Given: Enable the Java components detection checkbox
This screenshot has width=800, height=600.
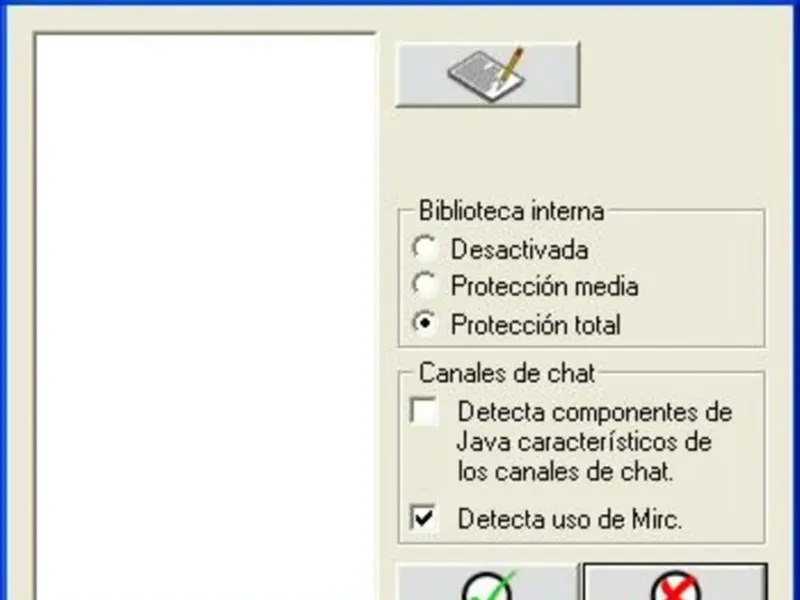Looking at the screenshot, I should pyautogui.click(x=423, y=411).
